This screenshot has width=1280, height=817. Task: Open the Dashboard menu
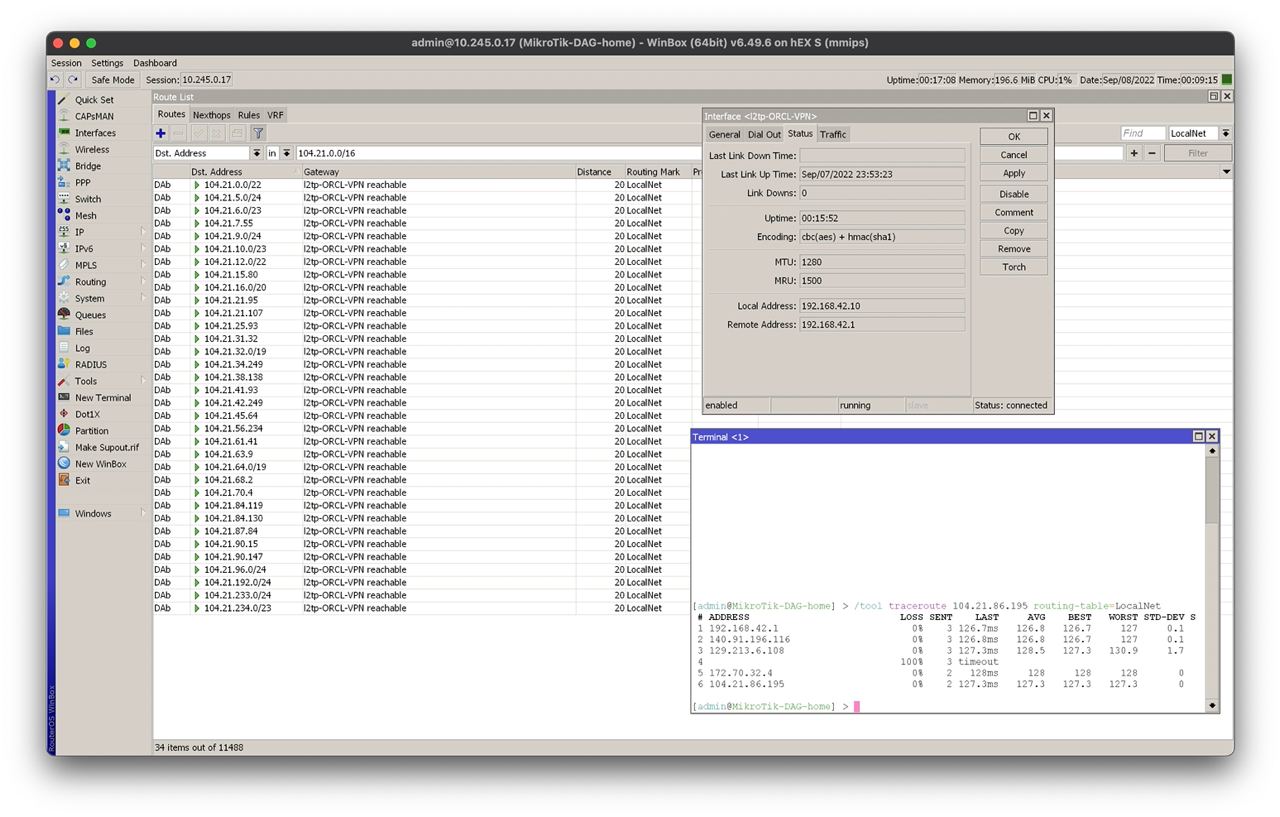[x=155, y=63]
